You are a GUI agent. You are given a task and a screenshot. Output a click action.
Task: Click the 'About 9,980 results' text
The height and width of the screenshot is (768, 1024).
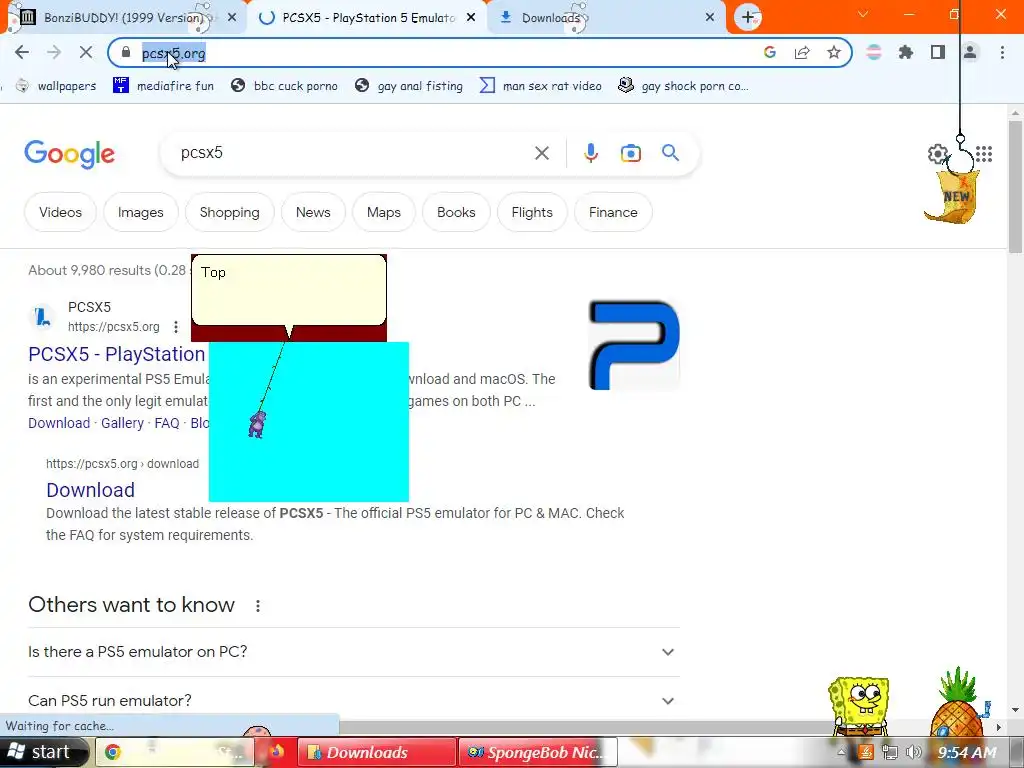(x=107, y=270)
